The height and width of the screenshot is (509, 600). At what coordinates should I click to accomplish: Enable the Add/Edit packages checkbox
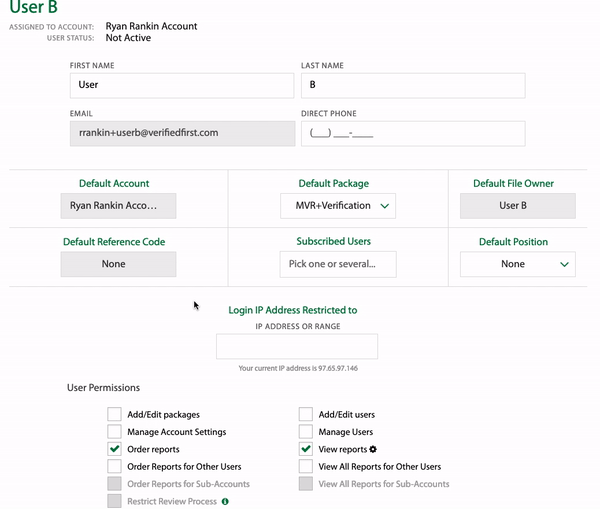click(114, 414)
